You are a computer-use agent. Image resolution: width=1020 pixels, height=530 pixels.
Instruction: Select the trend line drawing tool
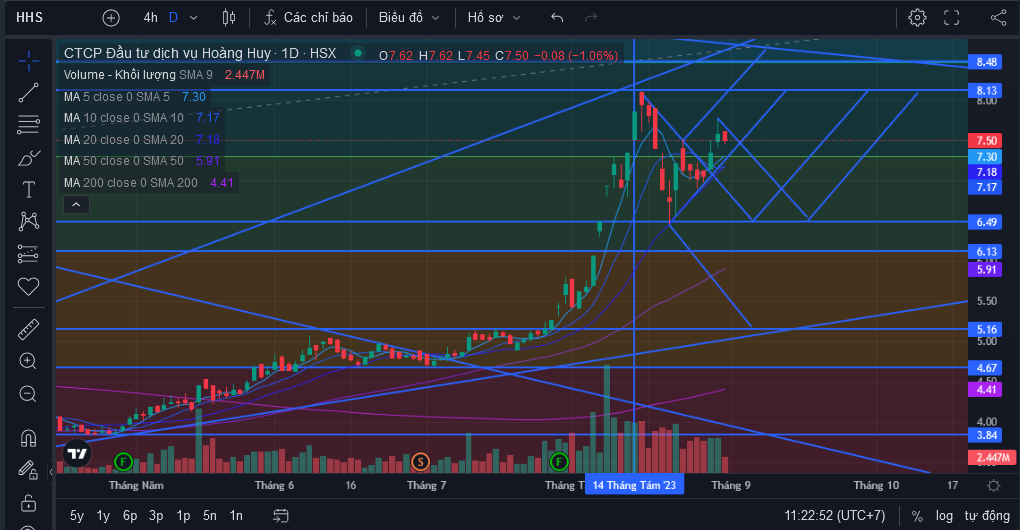(x=28, y=93)
